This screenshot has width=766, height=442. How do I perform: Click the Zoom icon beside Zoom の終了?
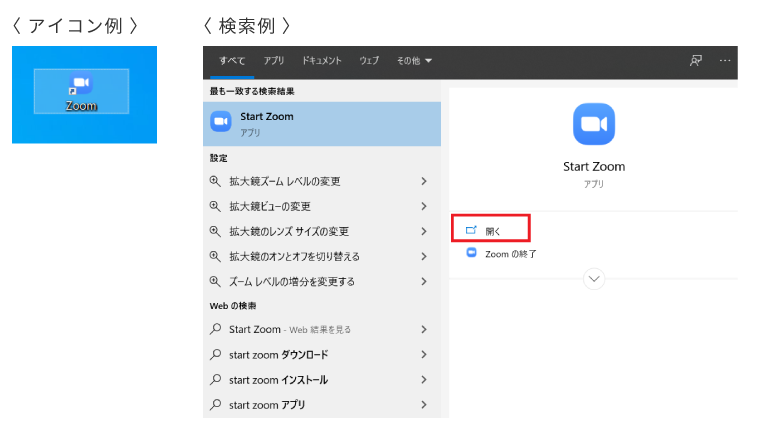[471, 253]
